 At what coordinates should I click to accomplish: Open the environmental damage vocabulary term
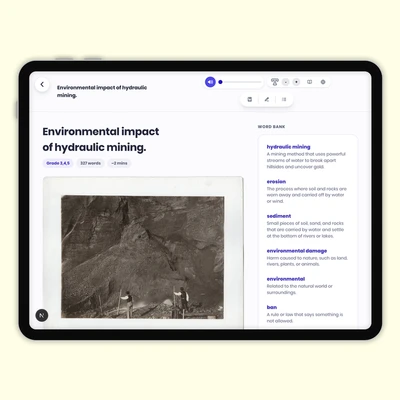[297, 251]
